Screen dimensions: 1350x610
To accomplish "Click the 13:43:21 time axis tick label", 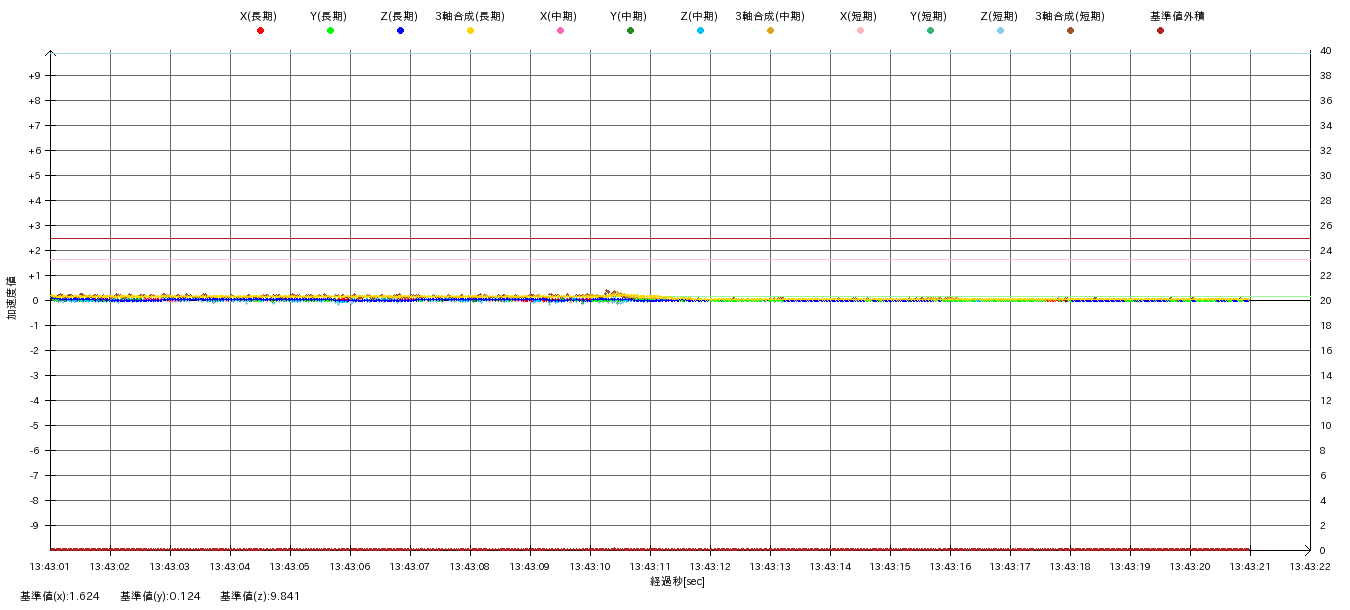I will (1250, 567).
